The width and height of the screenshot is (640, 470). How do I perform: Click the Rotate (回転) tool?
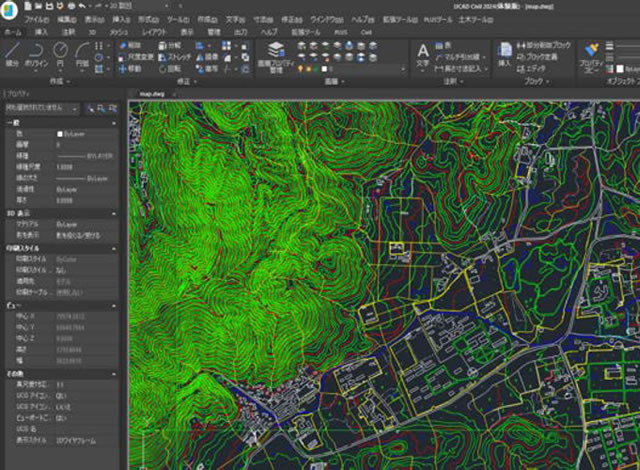click(x=169, y=69)
